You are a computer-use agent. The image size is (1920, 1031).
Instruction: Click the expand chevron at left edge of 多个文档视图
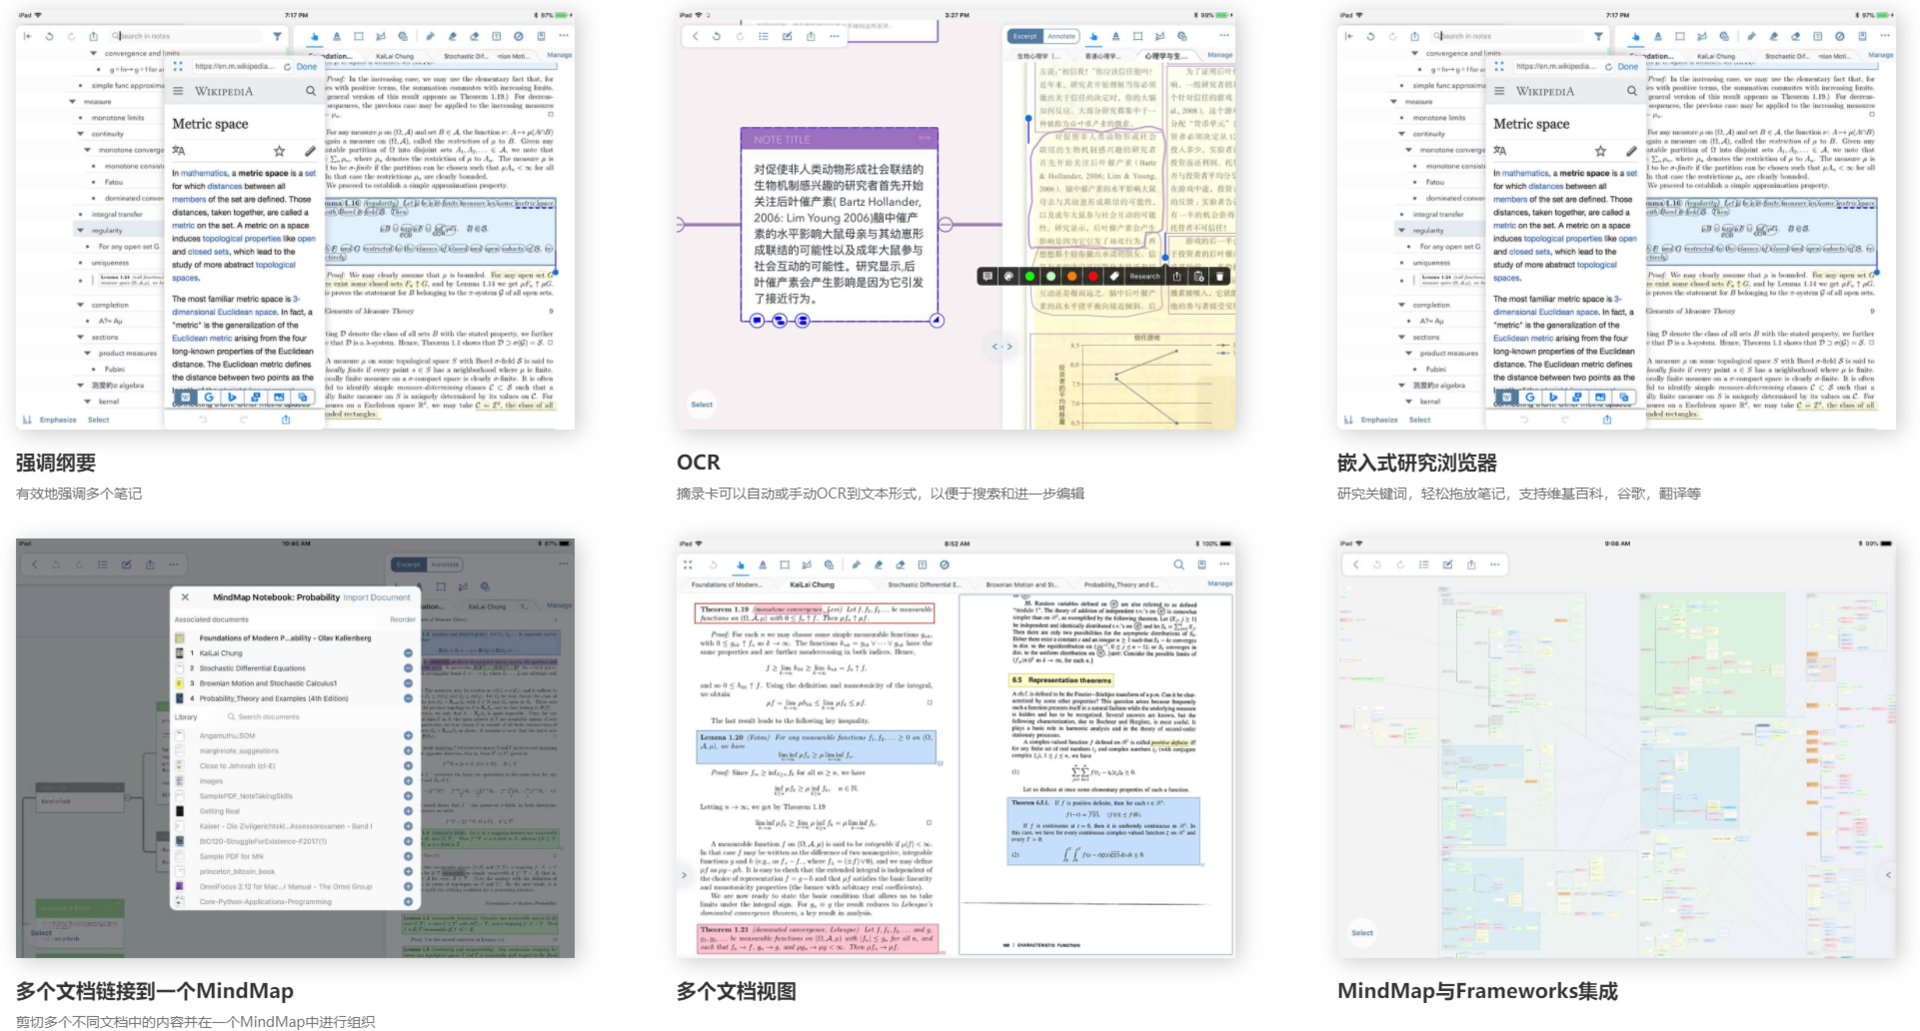(684, 875)
